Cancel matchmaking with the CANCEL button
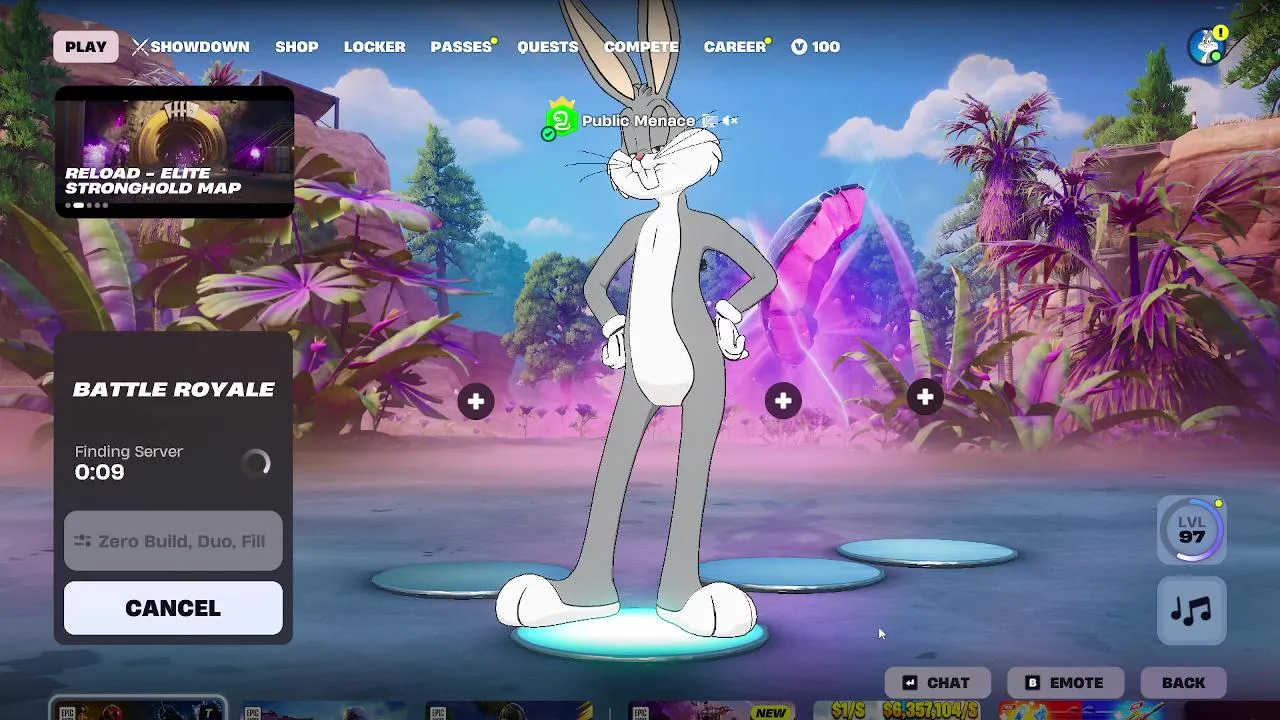This screenshot has width=1280, height=720. click(173, 608)
